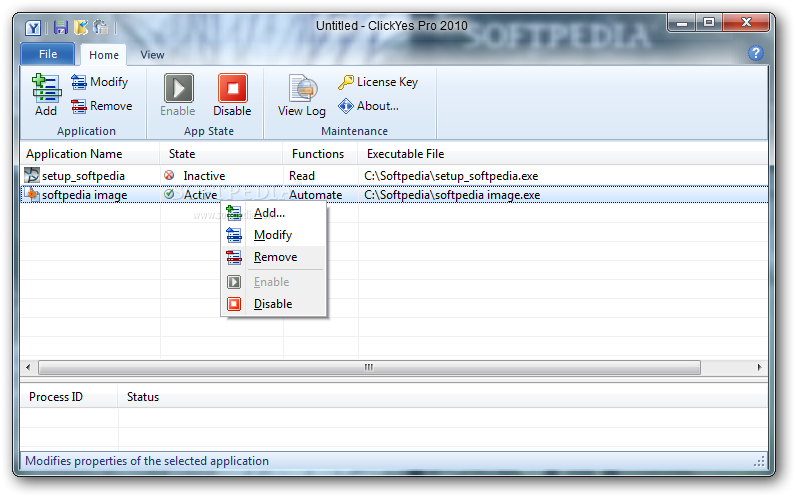Choose Remove from the context menu
The height and width of the screenshot is (497, 796).
coord(274,257)
